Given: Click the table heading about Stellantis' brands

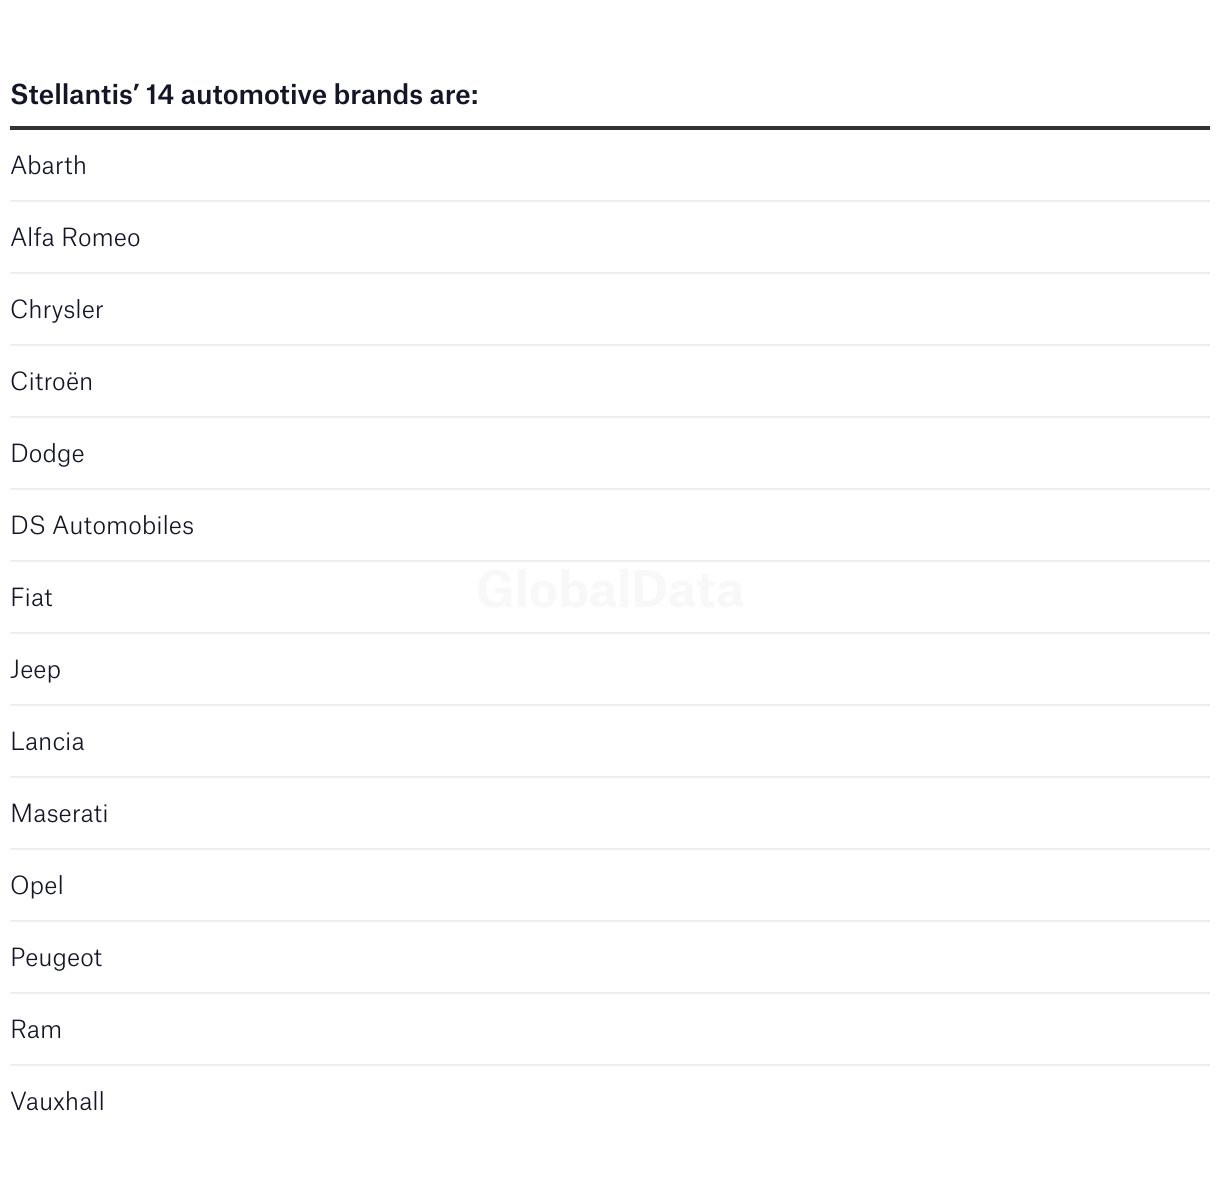Looking at the screenshot, I should tap(244, 95).
